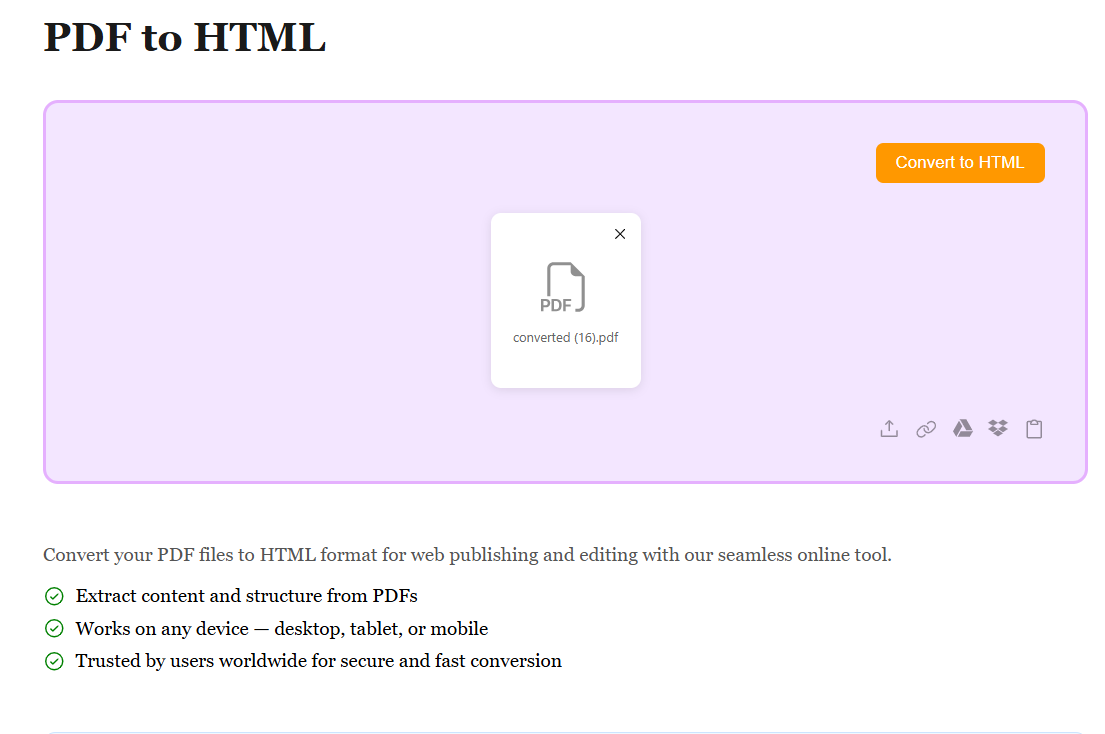Screen dimensions: 1105x734
Task: Open the upload from device icon
Action: [x=889, y=429]
